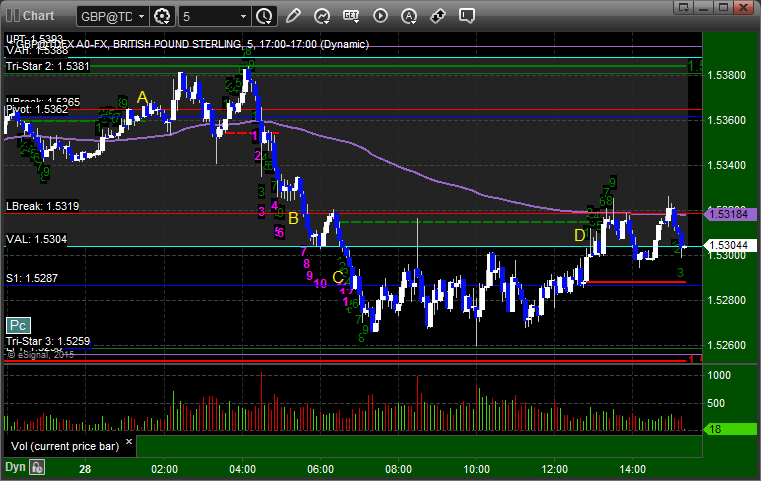Click the 1000 volume axis label
The image size is (761, 481).
719,375
